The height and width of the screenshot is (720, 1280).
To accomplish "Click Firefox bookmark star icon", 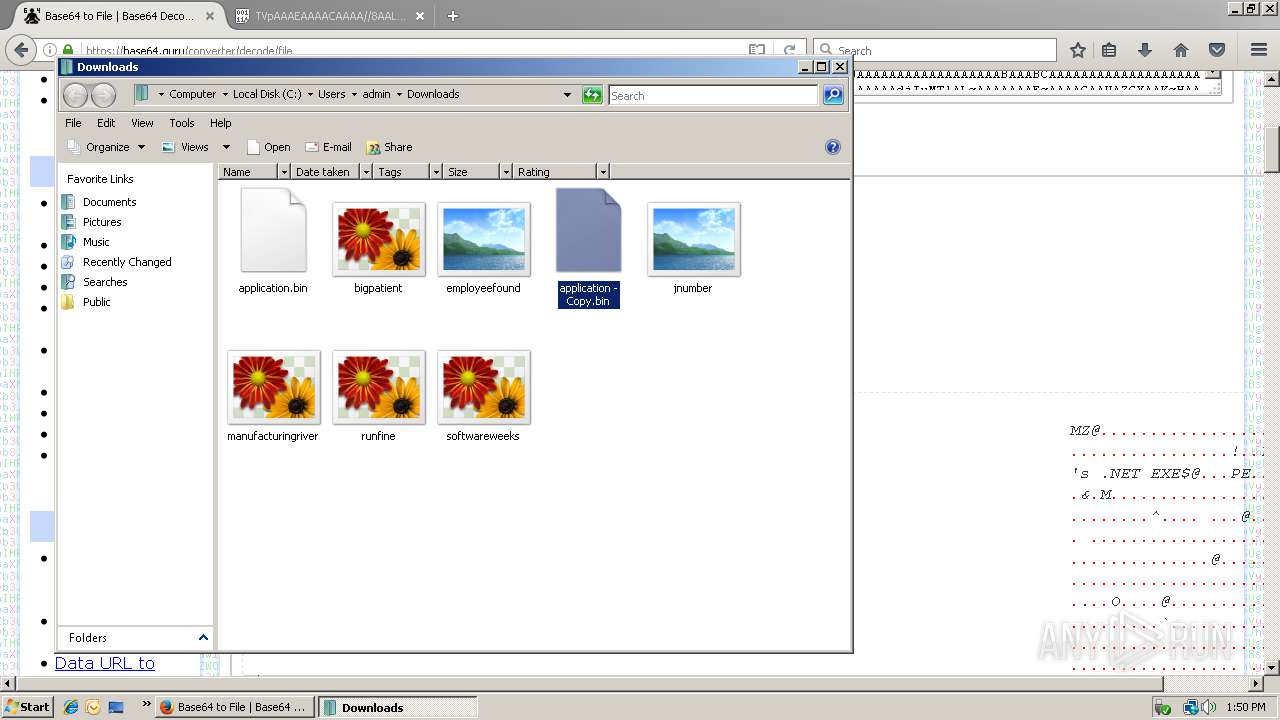I will [1077, 50].
